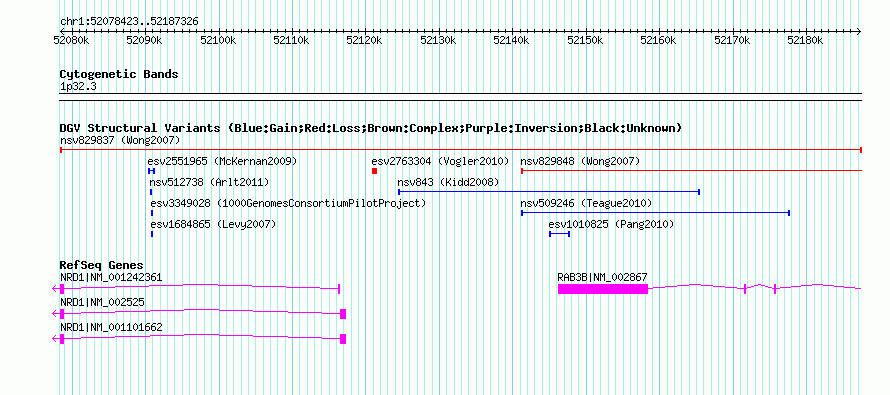Click the esv2763304 (Vogler2010) label
Screen dimensions: 890x395
pos(440,161)
